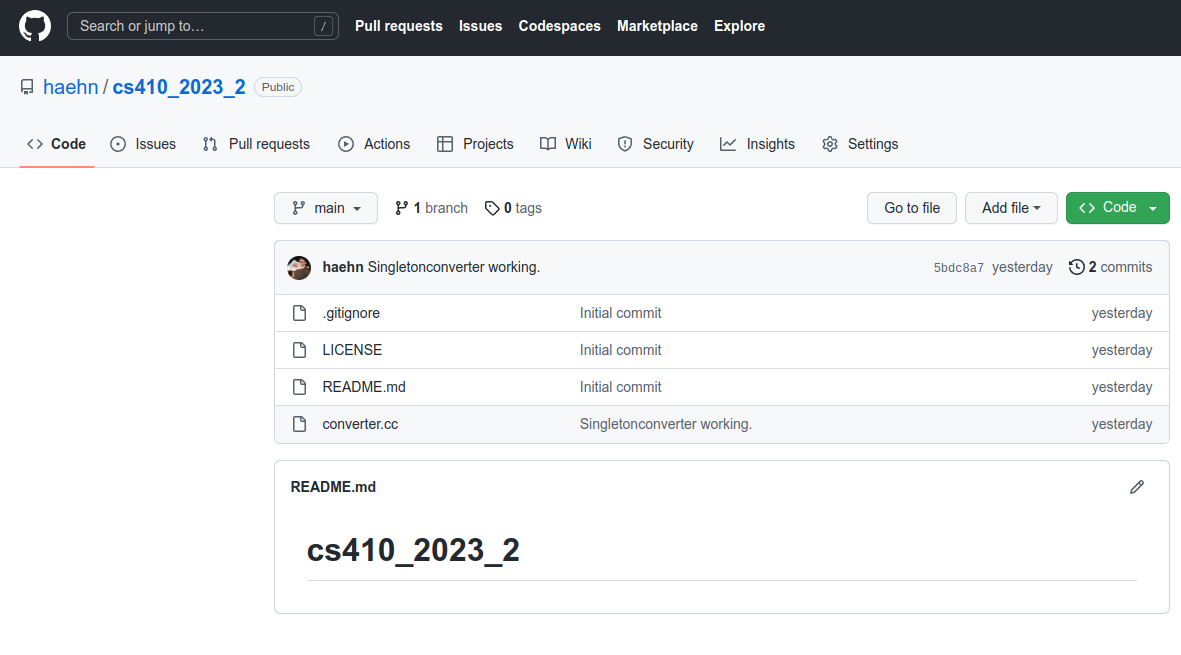Click the repository book icon beside haehn
This screenshot has height=655, width=1181.
click(x=27, y=87)
